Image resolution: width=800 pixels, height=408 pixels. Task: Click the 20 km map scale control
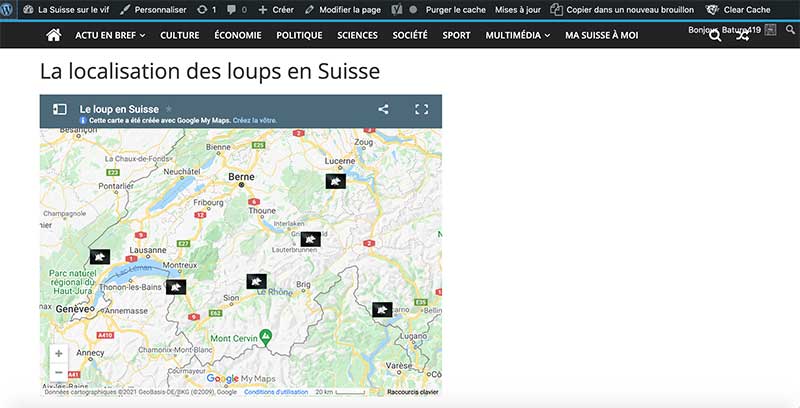tap(340, 392)
